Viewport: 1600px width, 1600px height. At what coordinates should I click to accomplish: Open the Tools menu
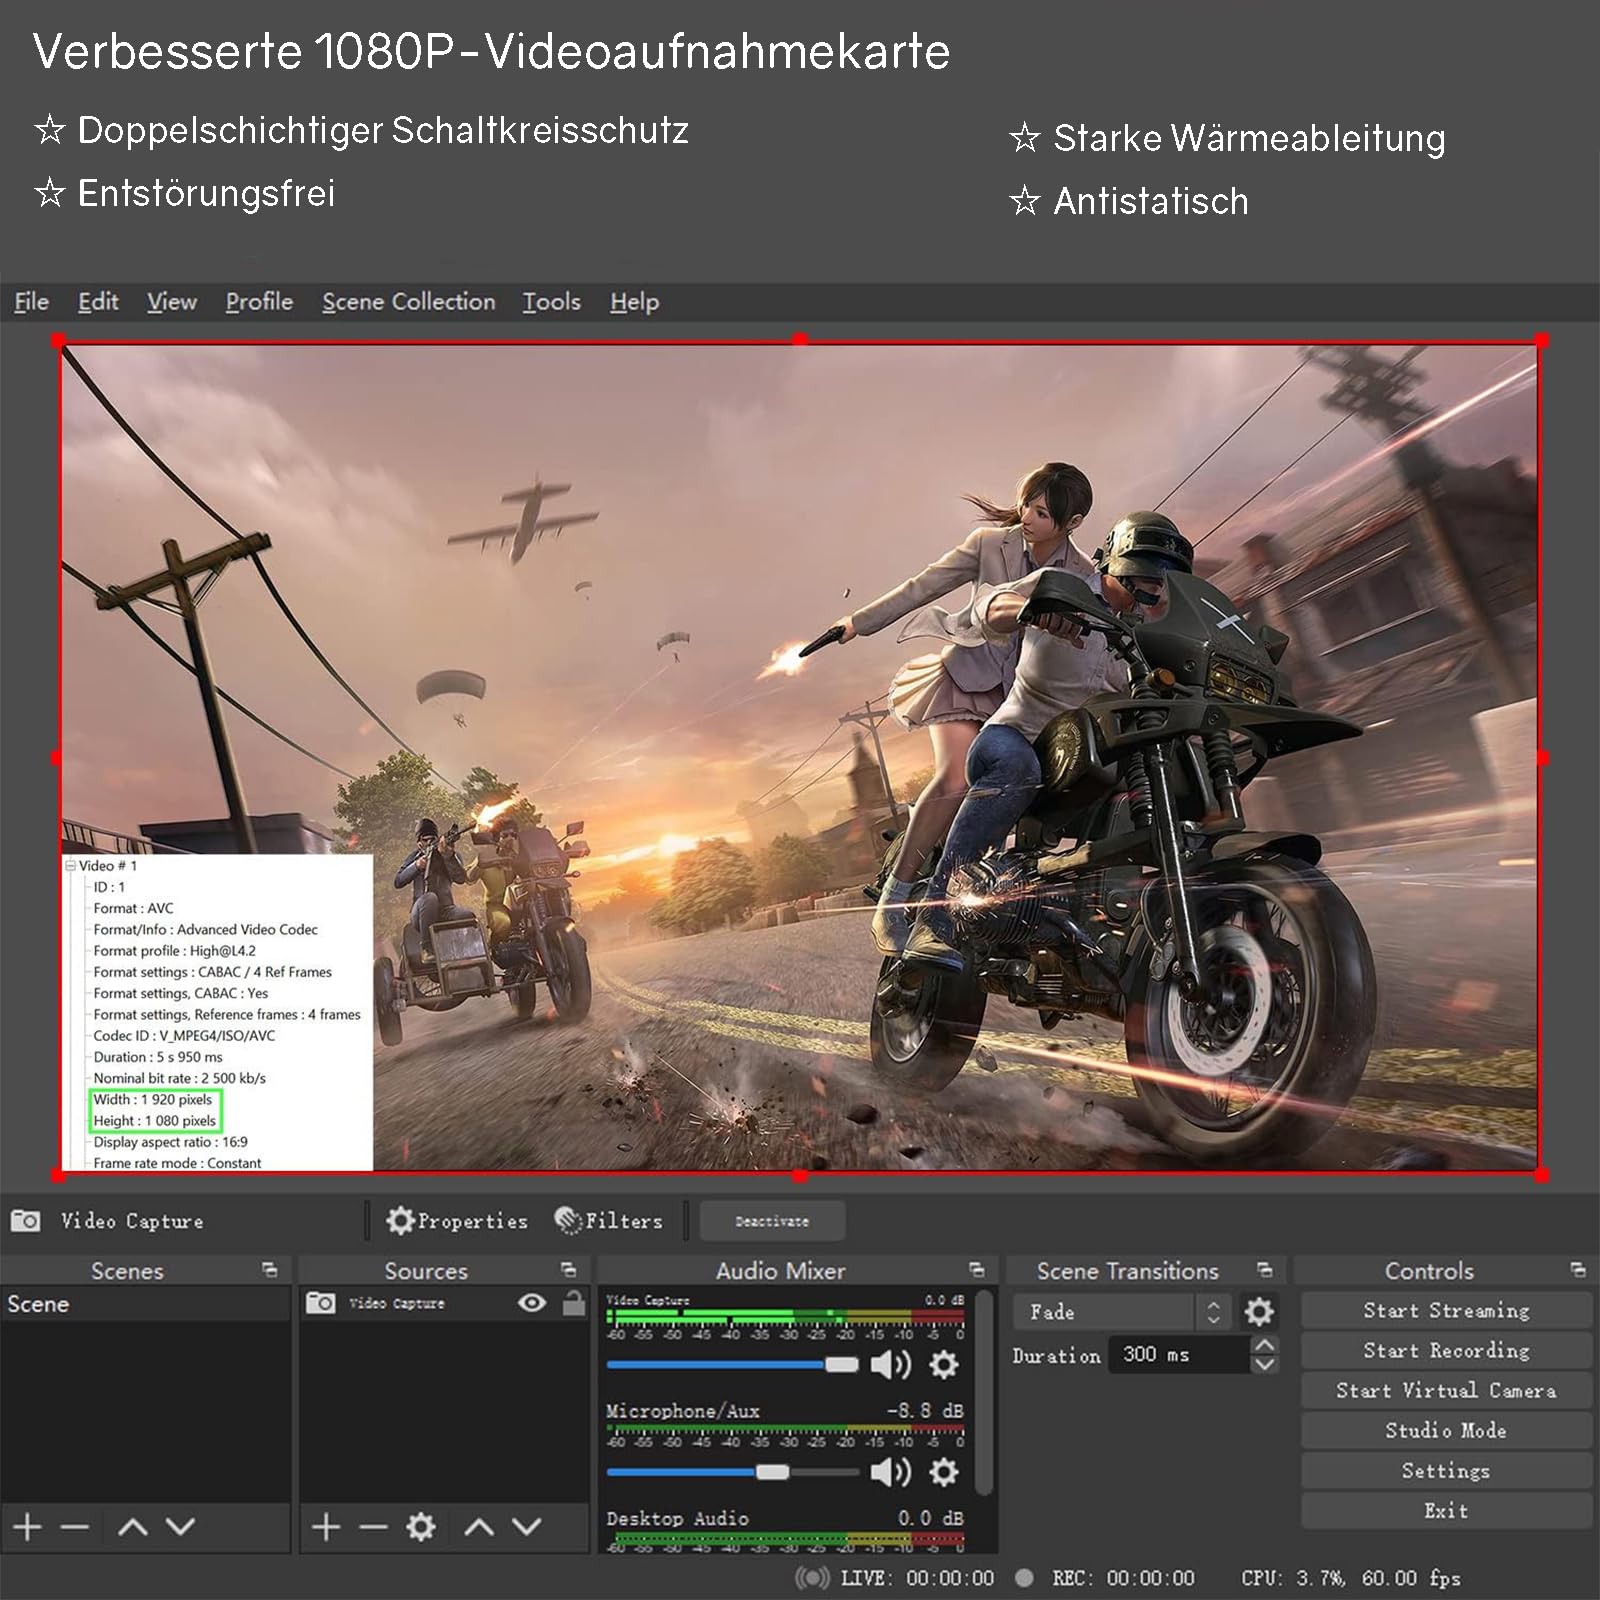click(551, 302)
